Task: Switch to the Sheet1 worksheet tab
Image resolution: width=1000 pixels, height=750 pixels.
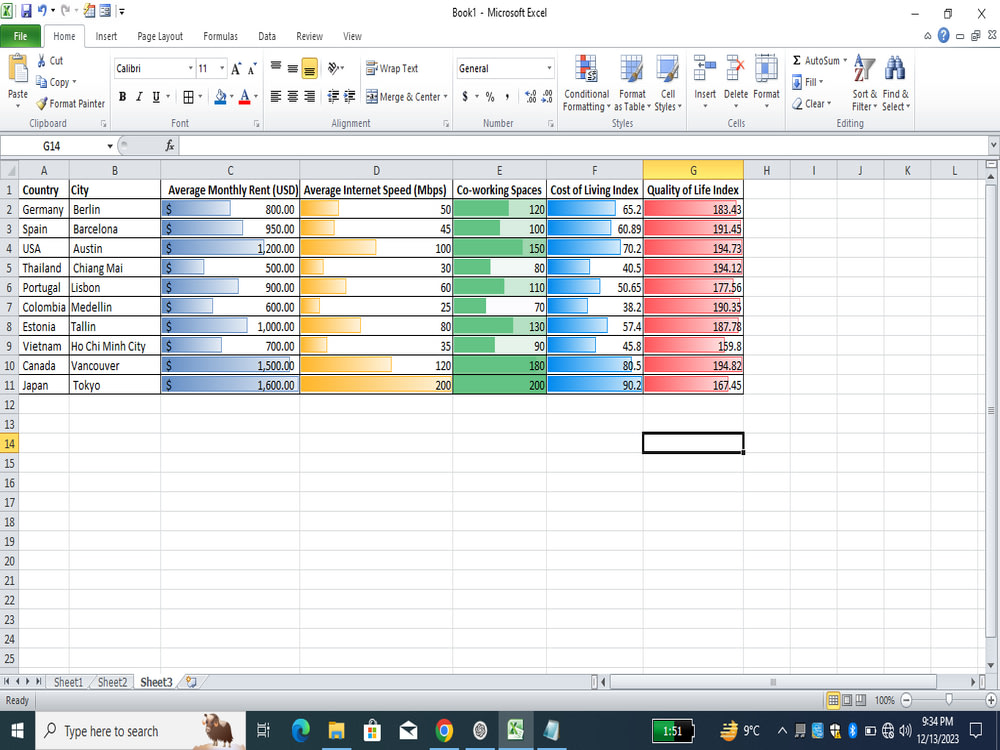Action: (68, 682)
